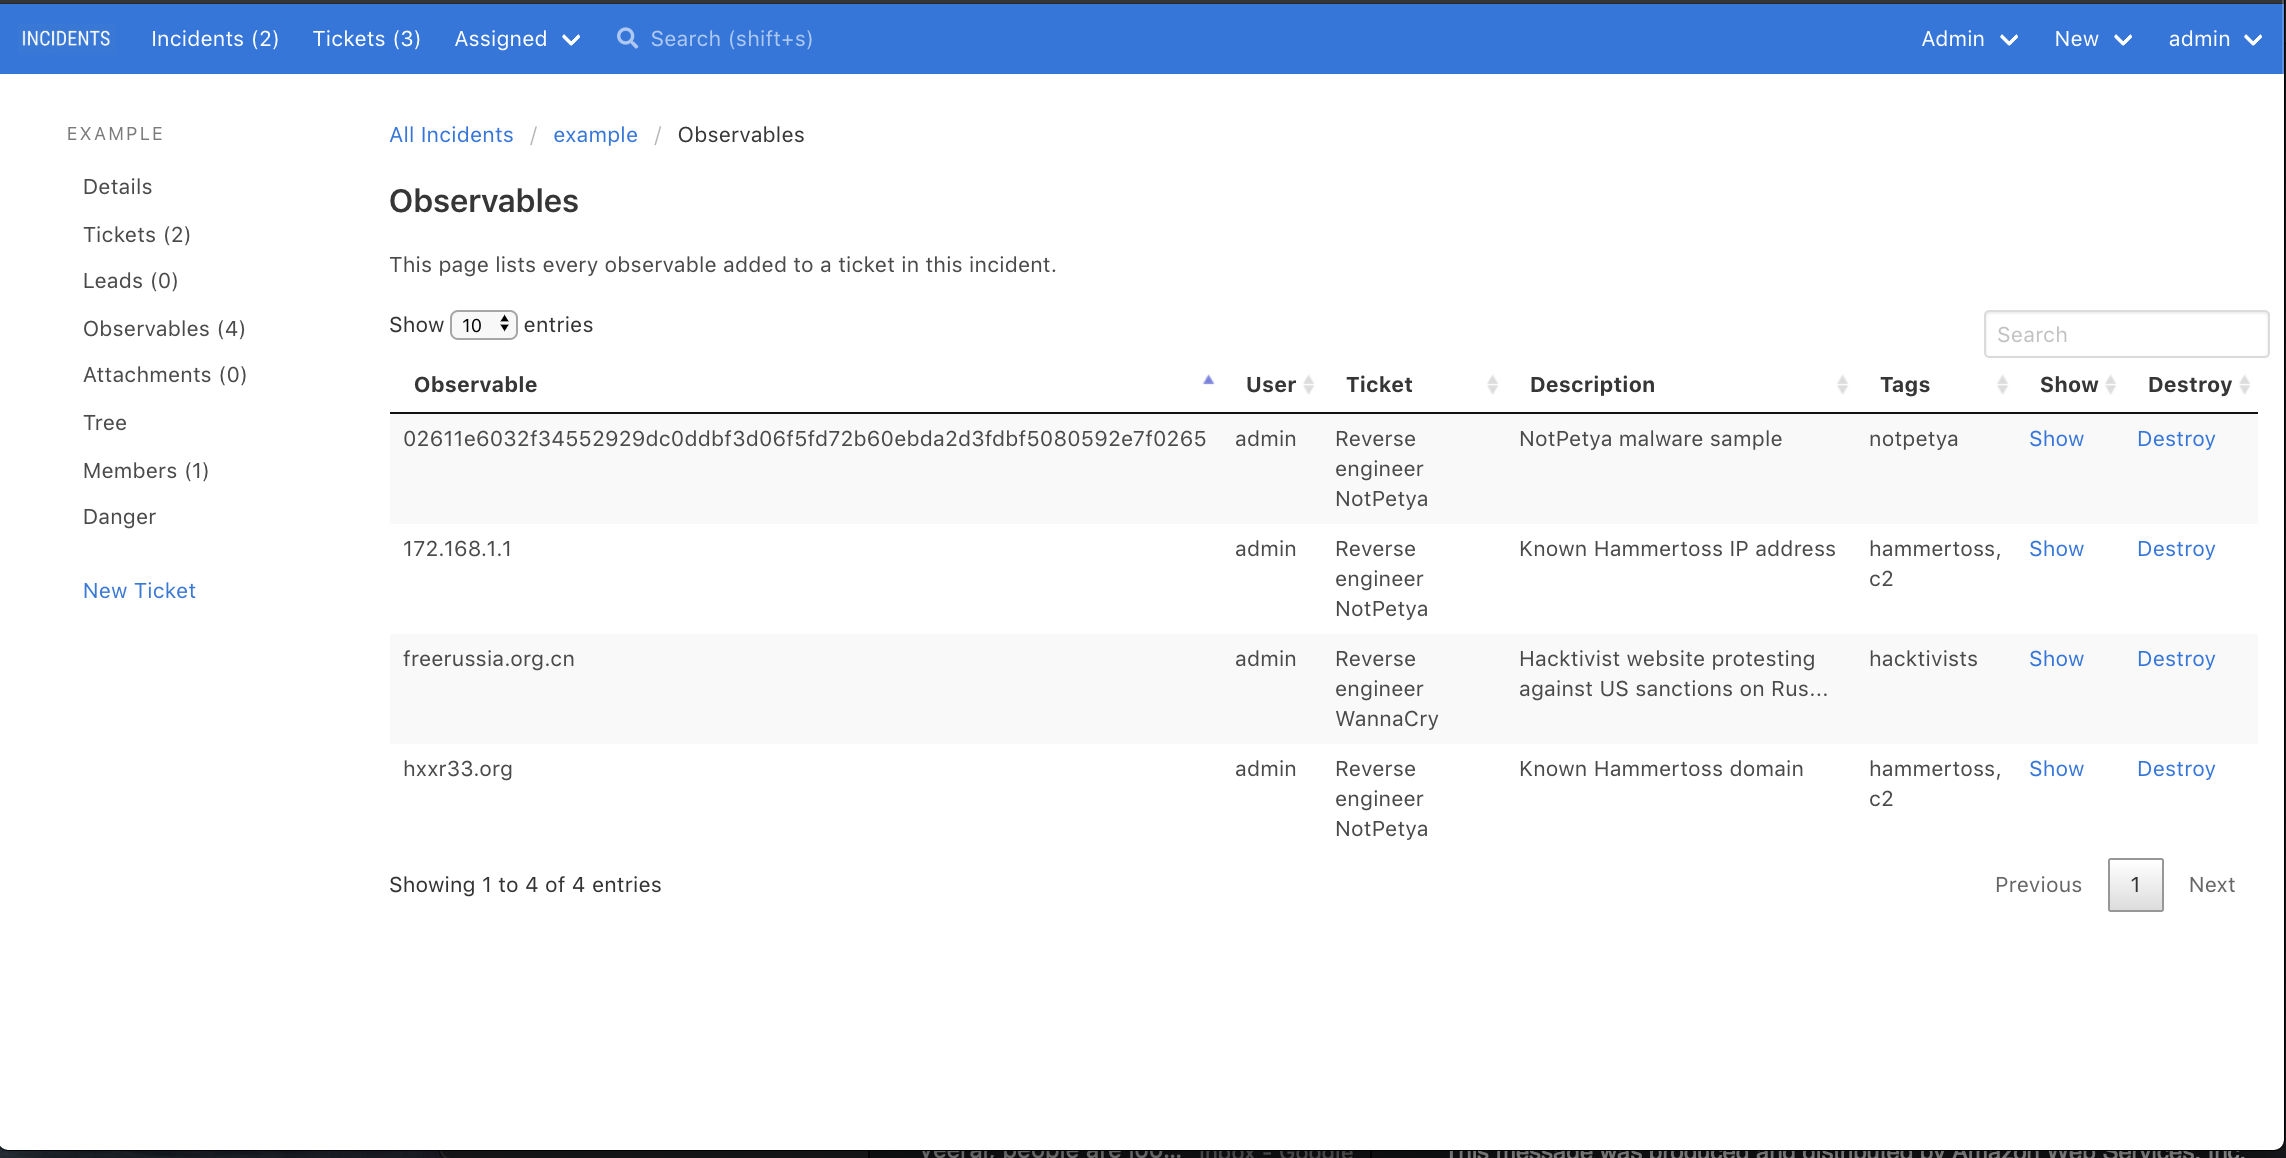Screen dimensions: 2286x1158
Task: Click the search magnifier icon in navbar
Action: pos(627,38)
